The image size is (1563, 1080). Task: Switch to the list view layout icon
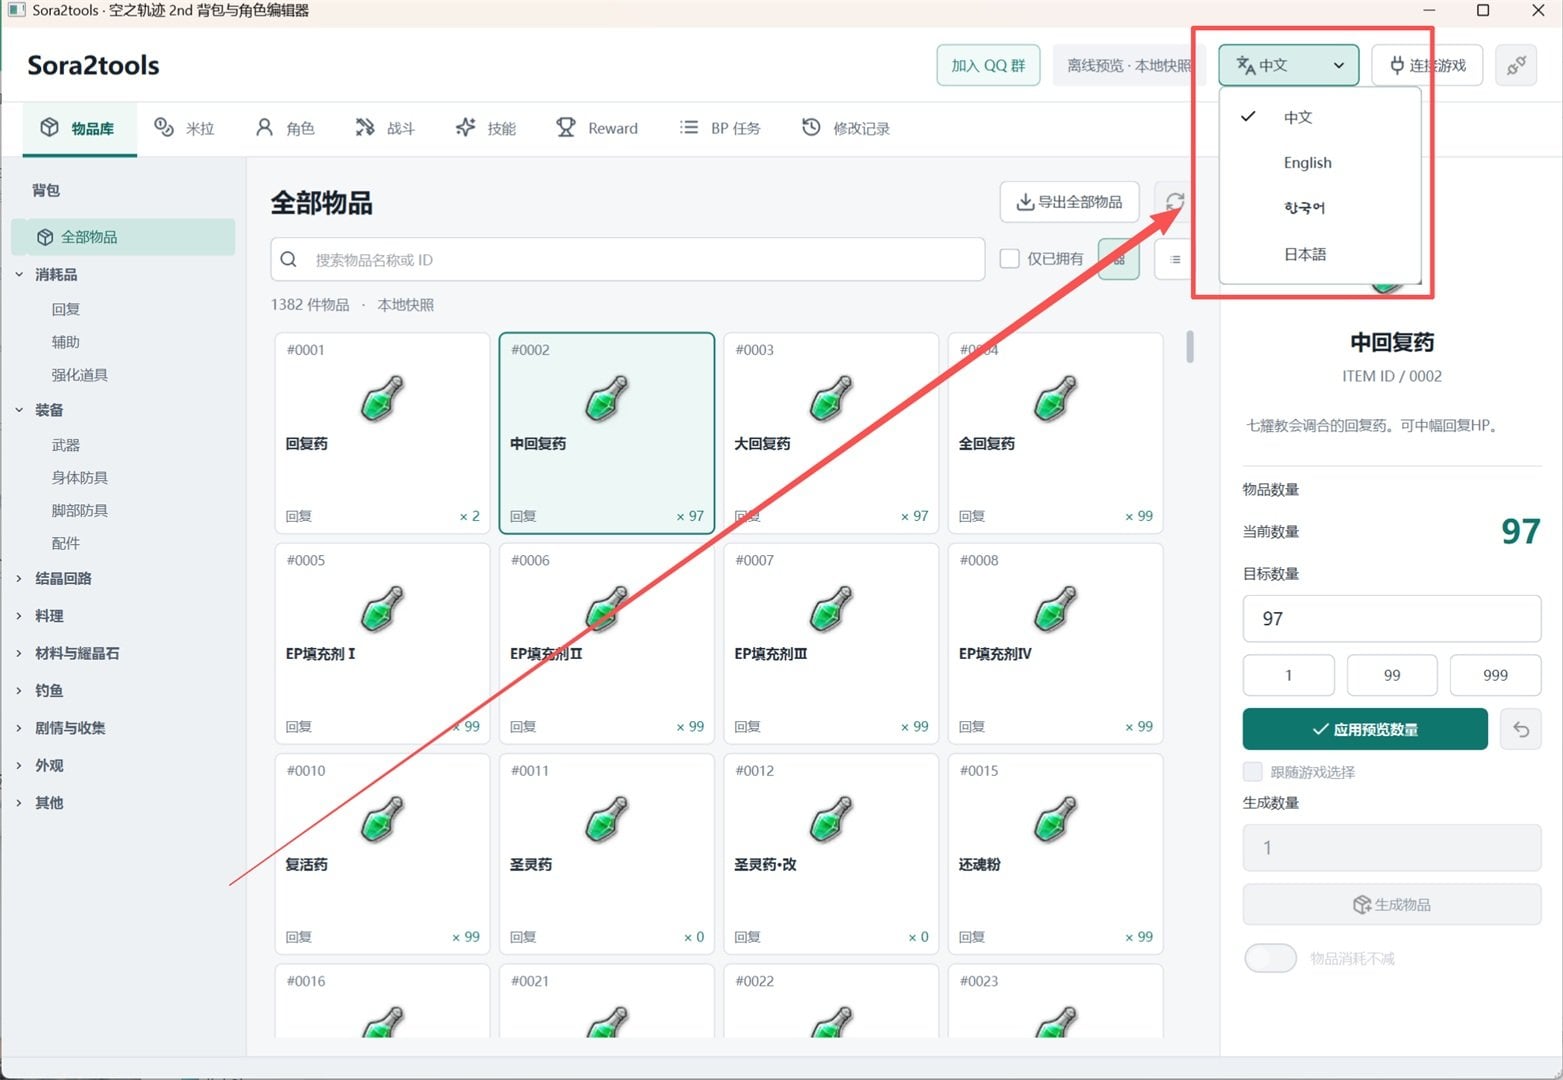1175,259
